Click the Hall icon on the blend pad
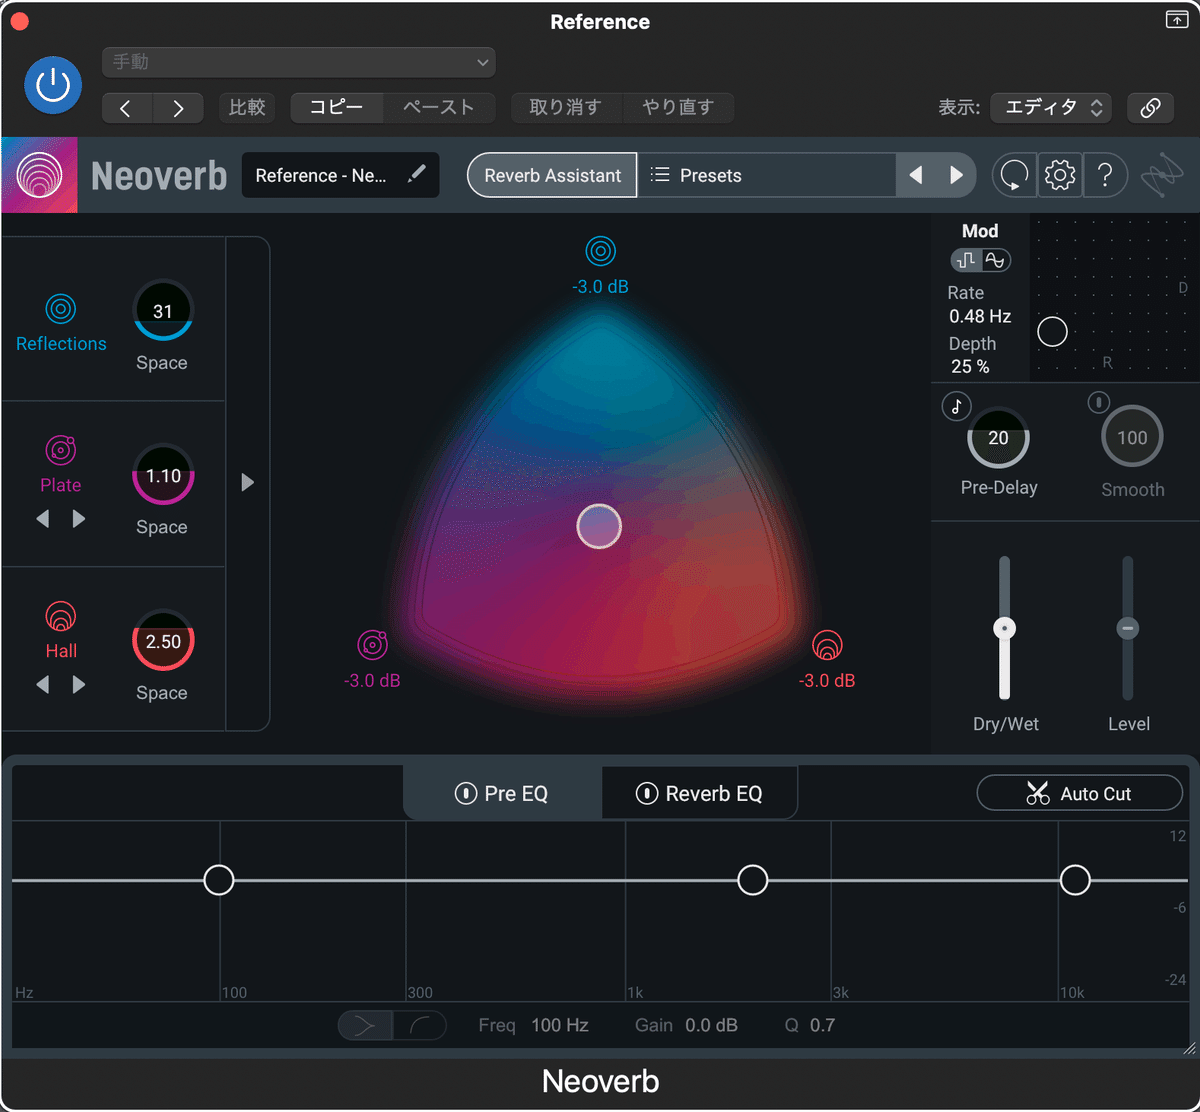Image resolution: width=1200 pixels, height=1112 pixels. [x=827, y=645]
